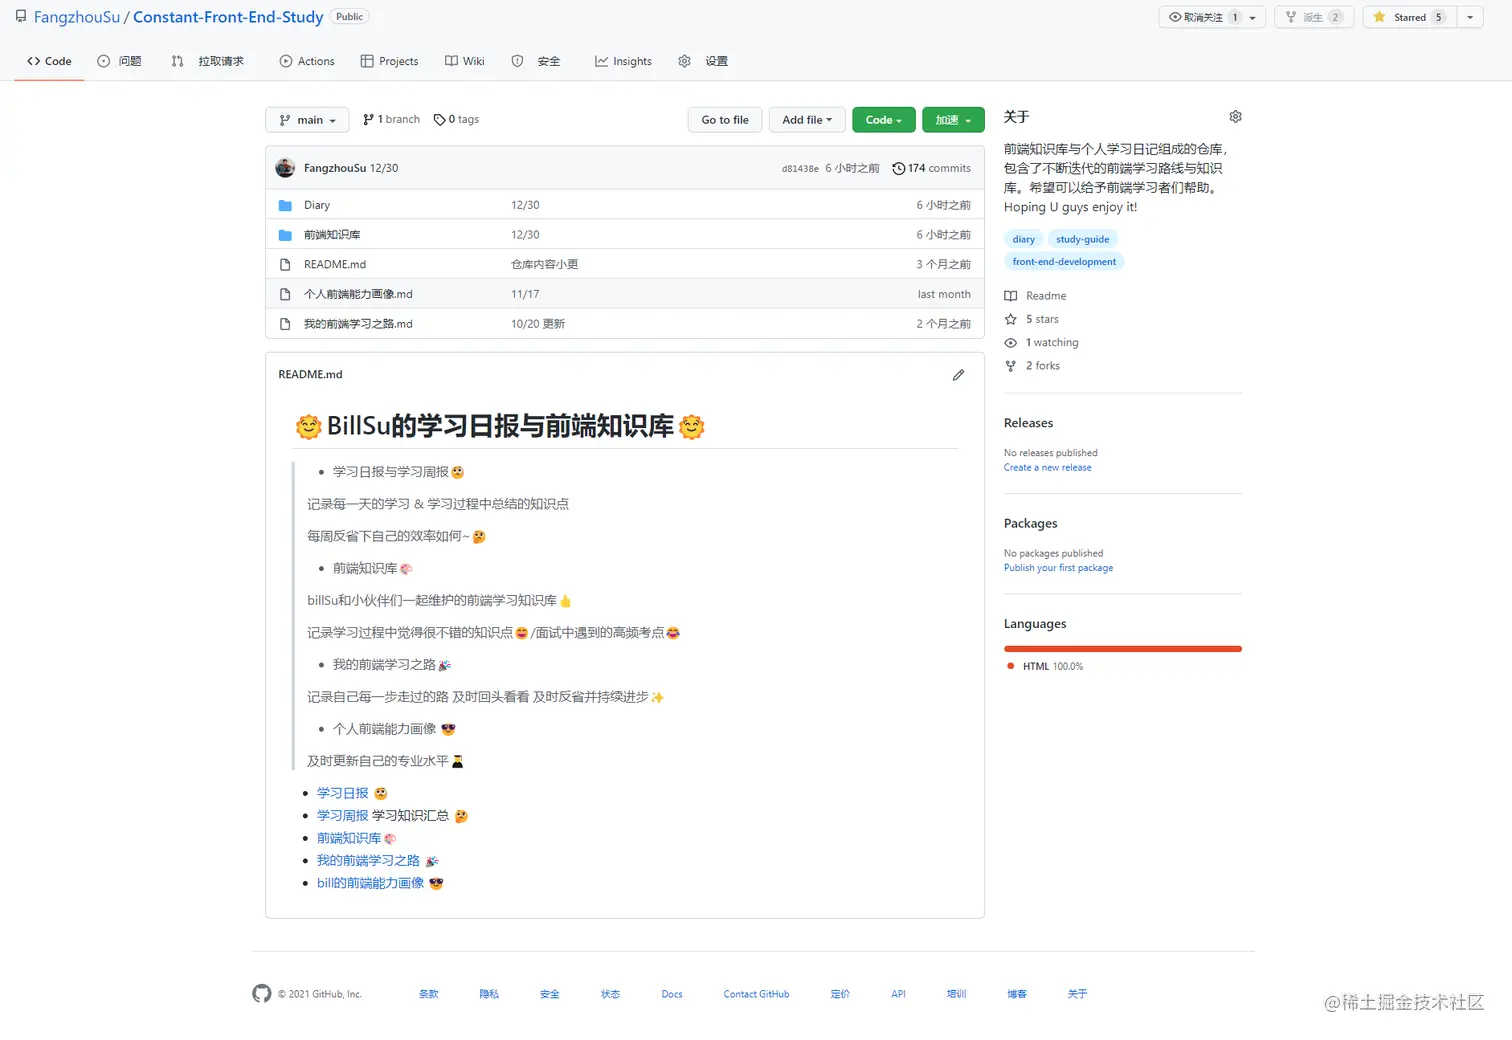Viewport: 1512px width, 1040px height.
Task: Open the 学习周报 link in README
Action: coord(343,816)
